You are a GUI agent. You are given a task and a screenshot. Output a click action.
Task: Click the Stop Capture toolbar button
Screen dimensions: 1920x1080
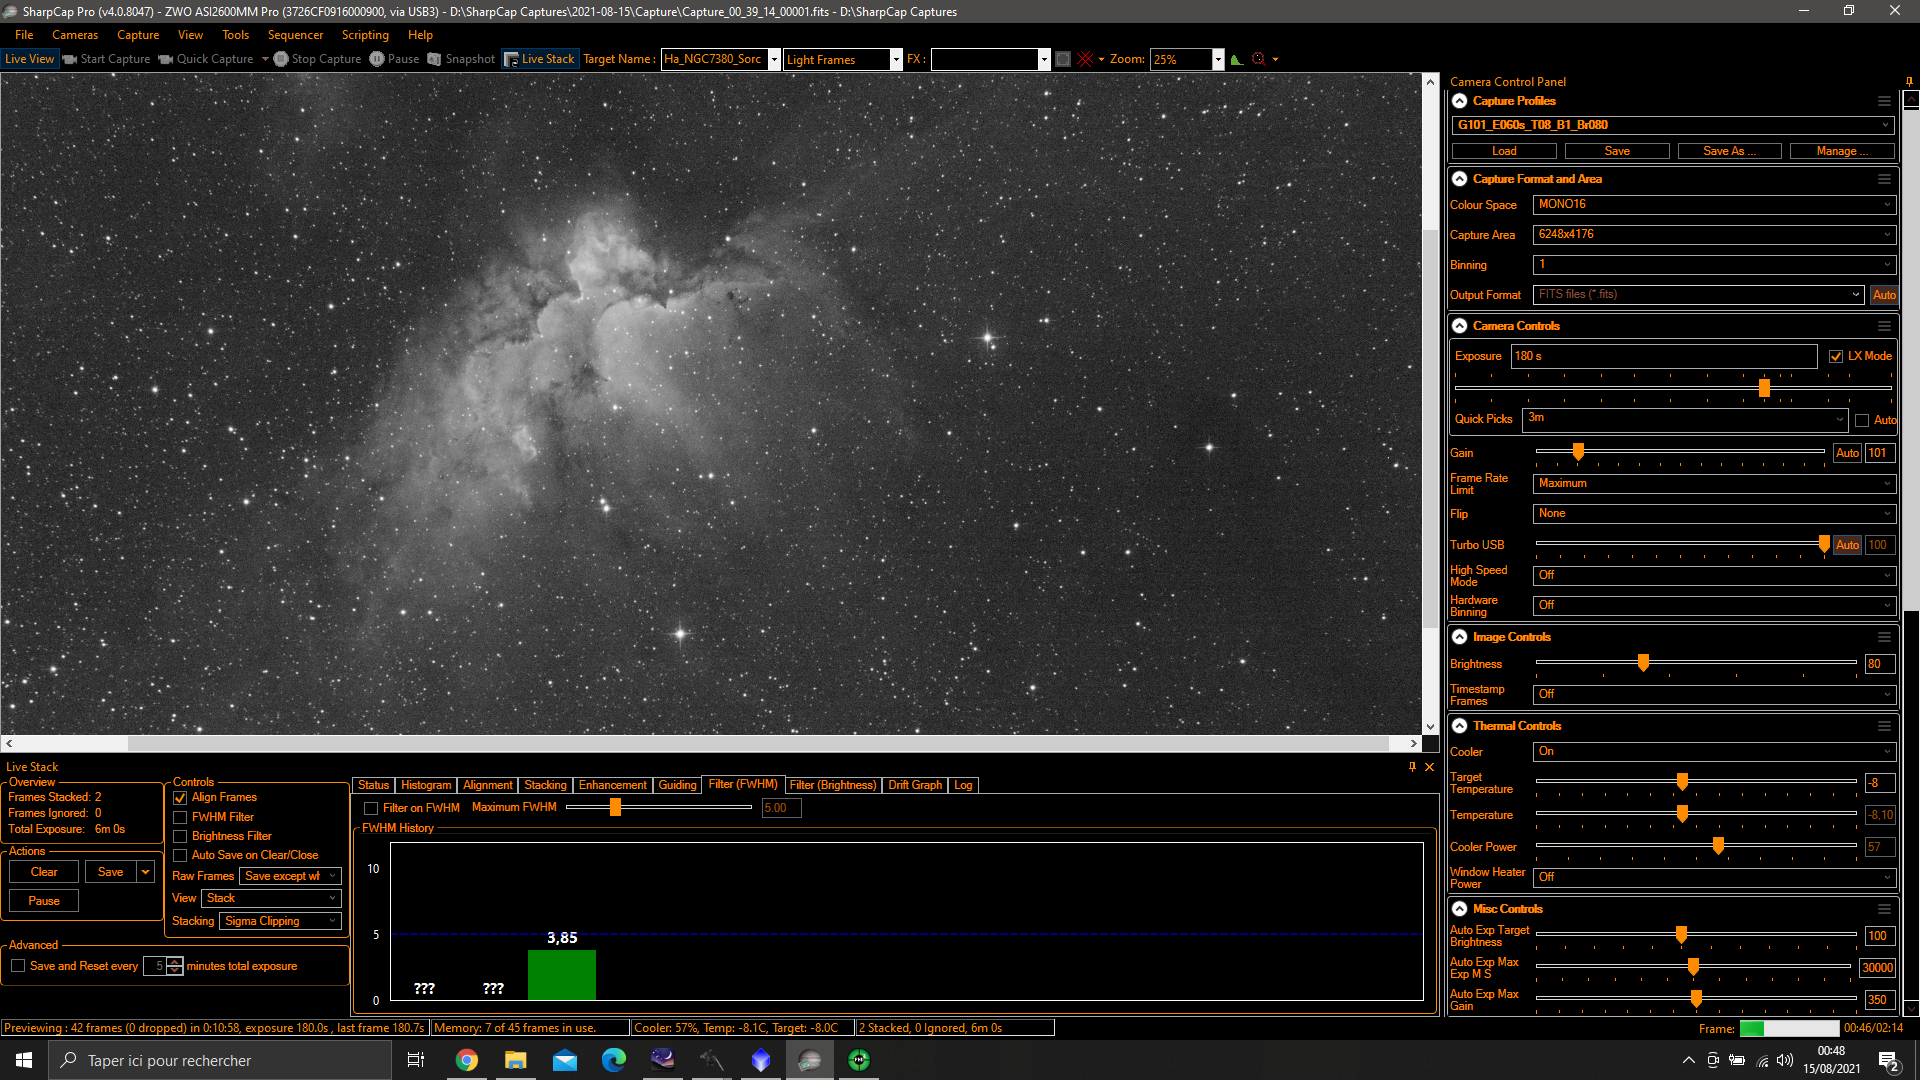coord(318,59)
